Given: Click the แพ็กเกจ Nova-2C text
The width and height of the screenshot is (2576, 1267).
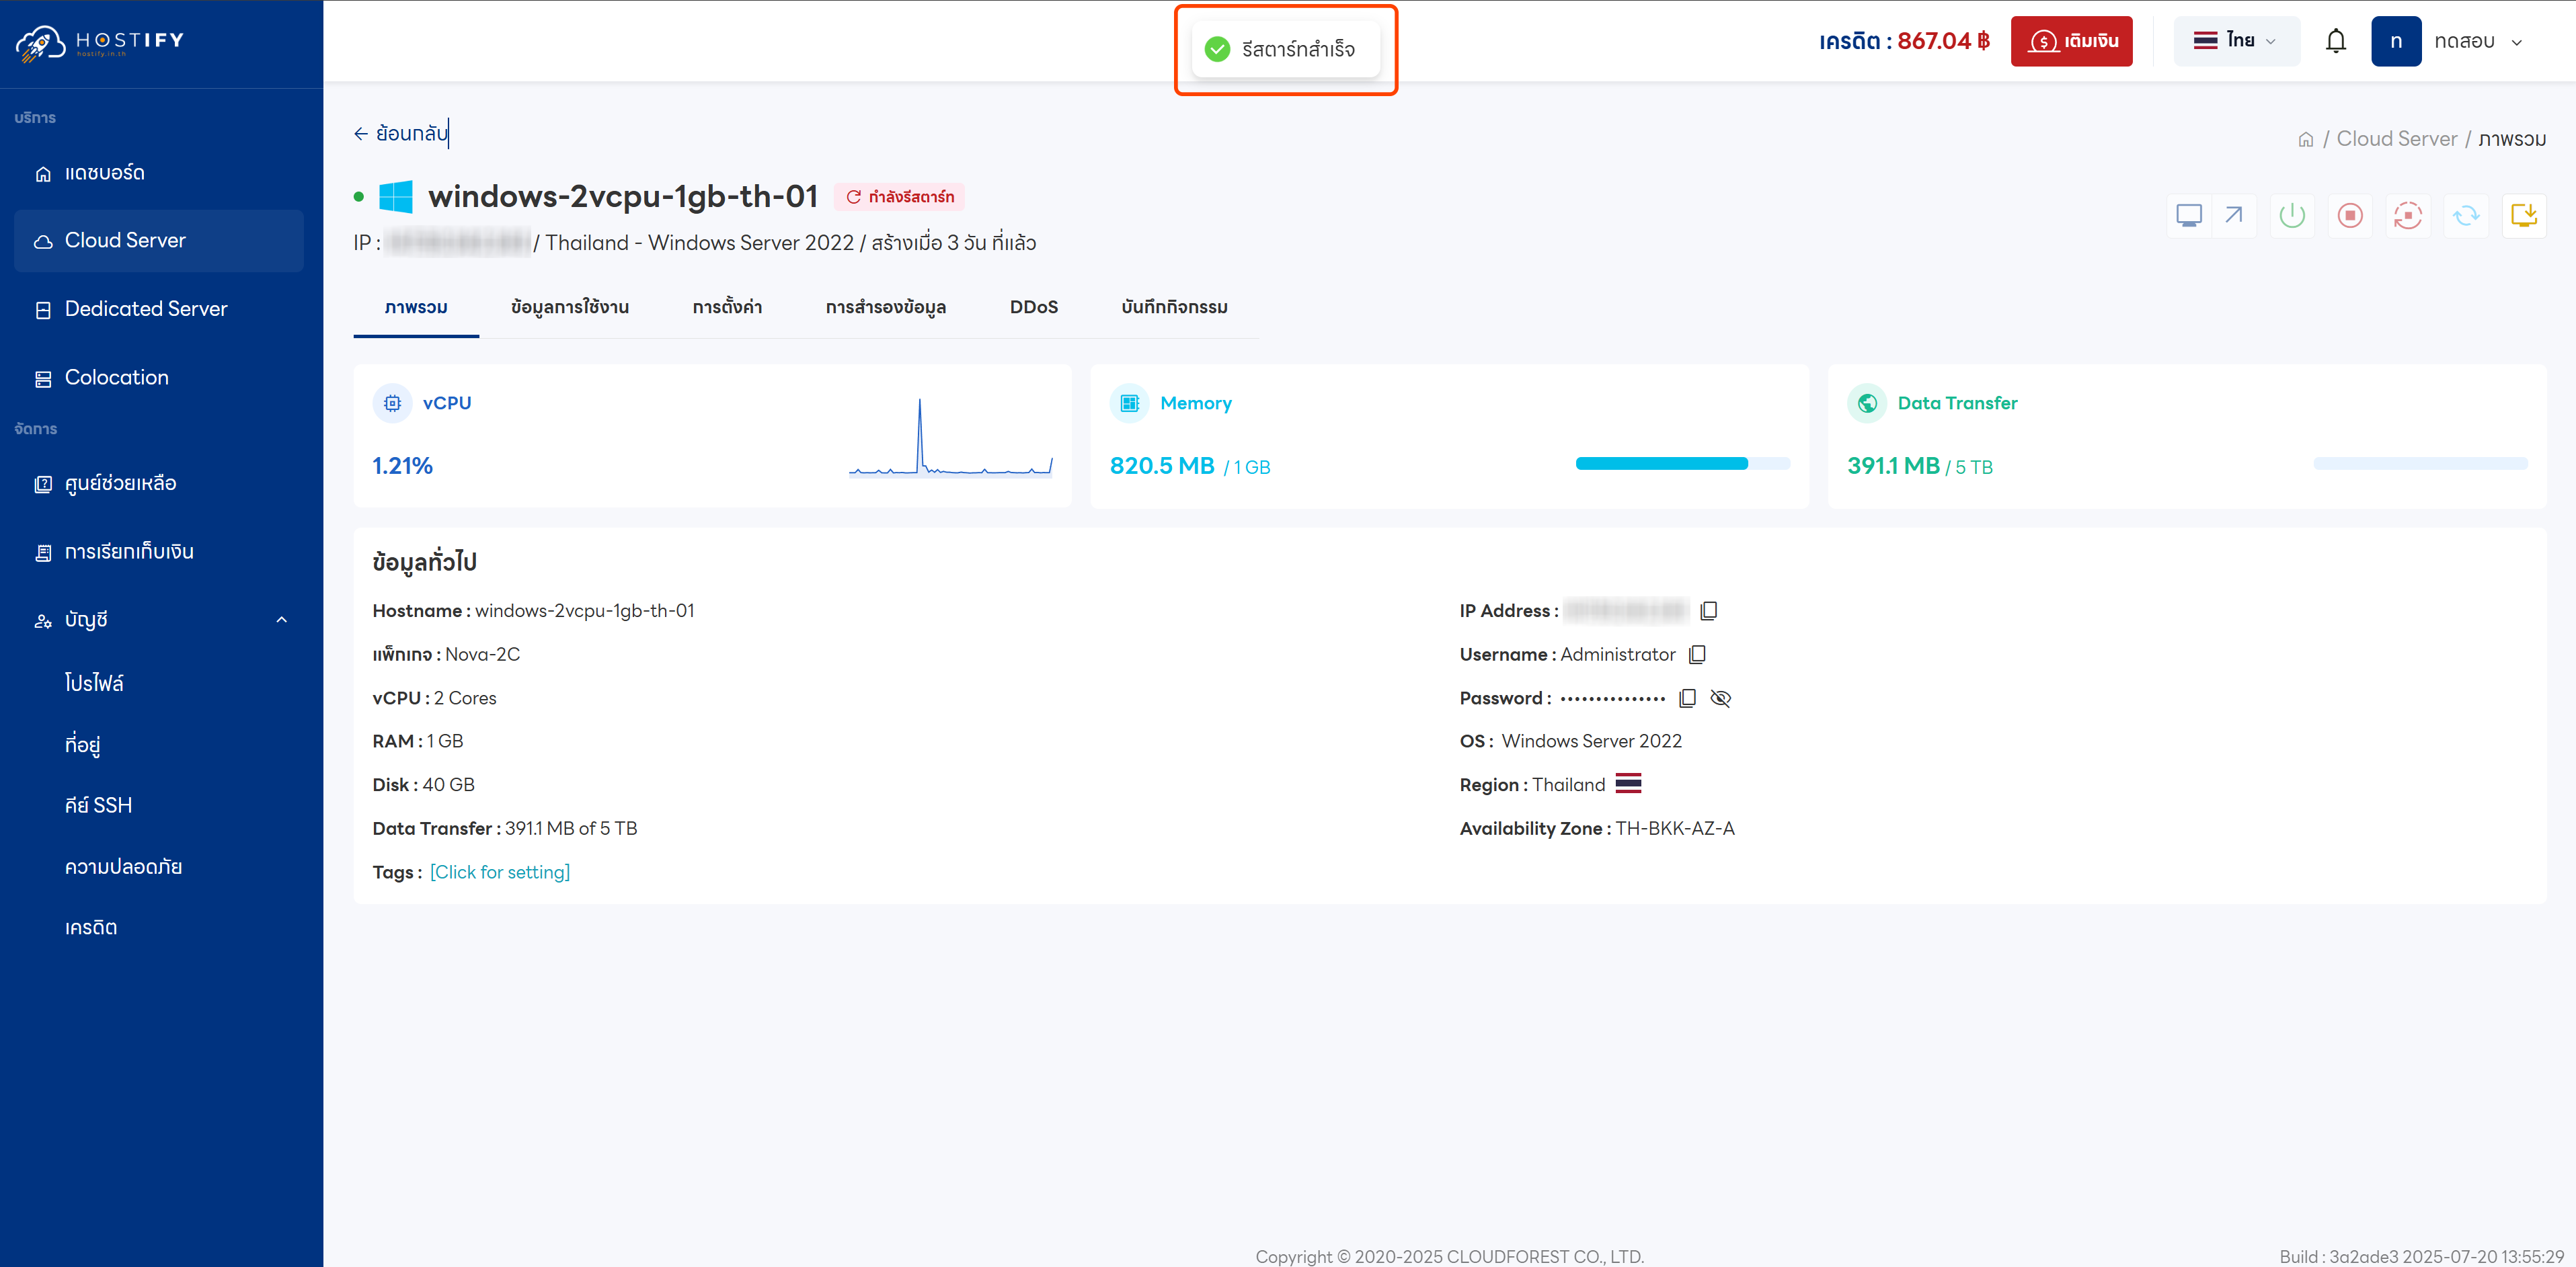Looking at the screenshot, I should 446,654.
